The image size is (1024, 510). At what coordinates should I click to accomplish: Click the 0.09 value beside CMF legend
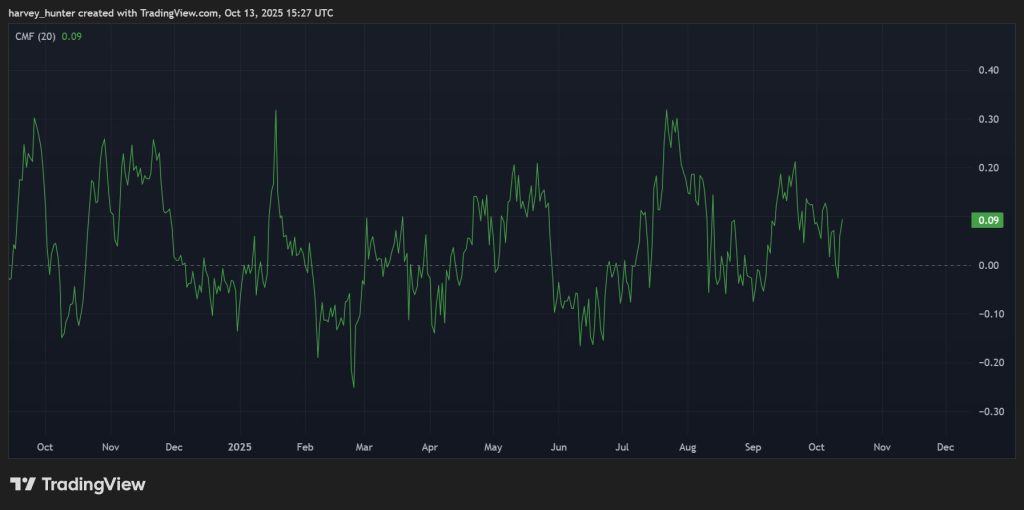71,36
